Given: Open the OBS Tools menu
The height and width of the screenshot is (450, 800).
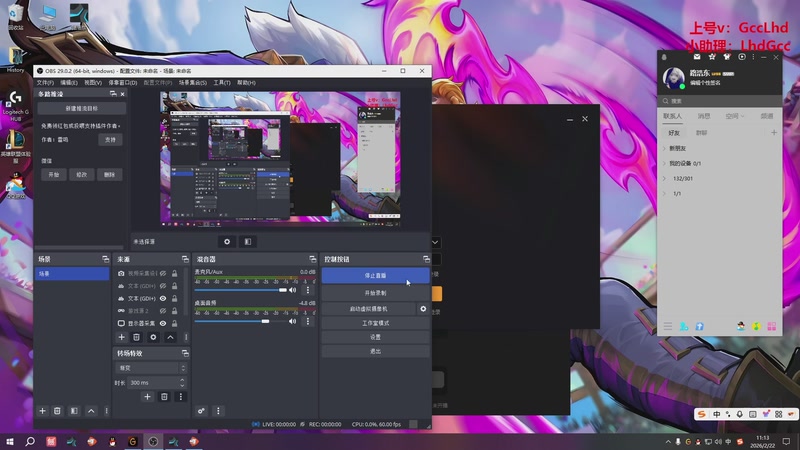Looking at the screenshot, I should coord(222,83).
